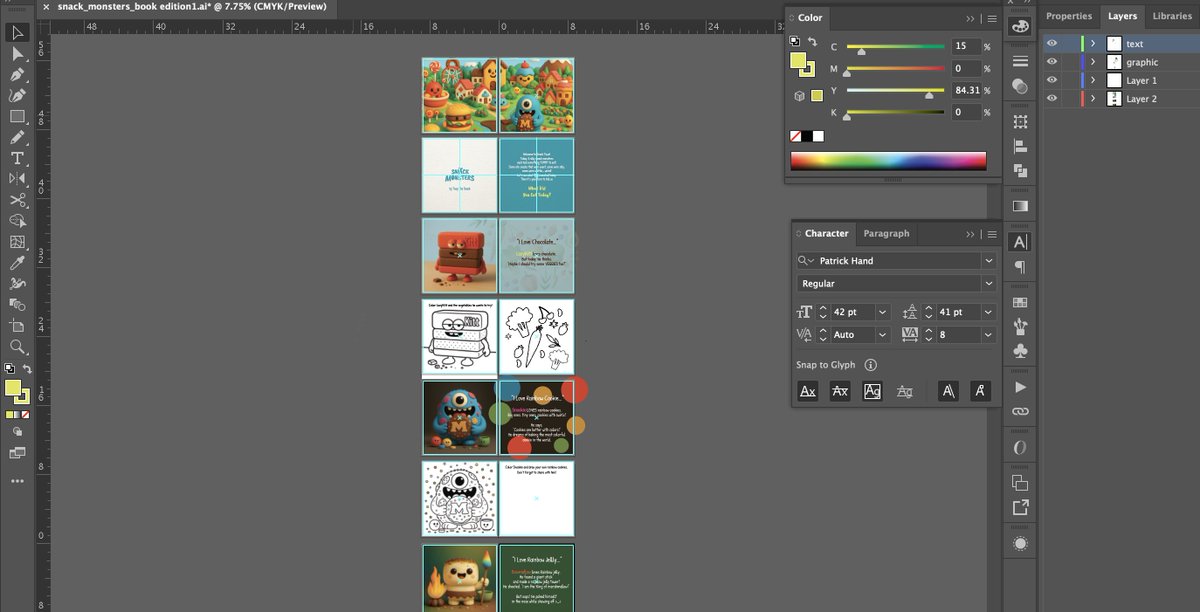
Task: Open leading dropdown at 41 pt
Action: (989, 312)
